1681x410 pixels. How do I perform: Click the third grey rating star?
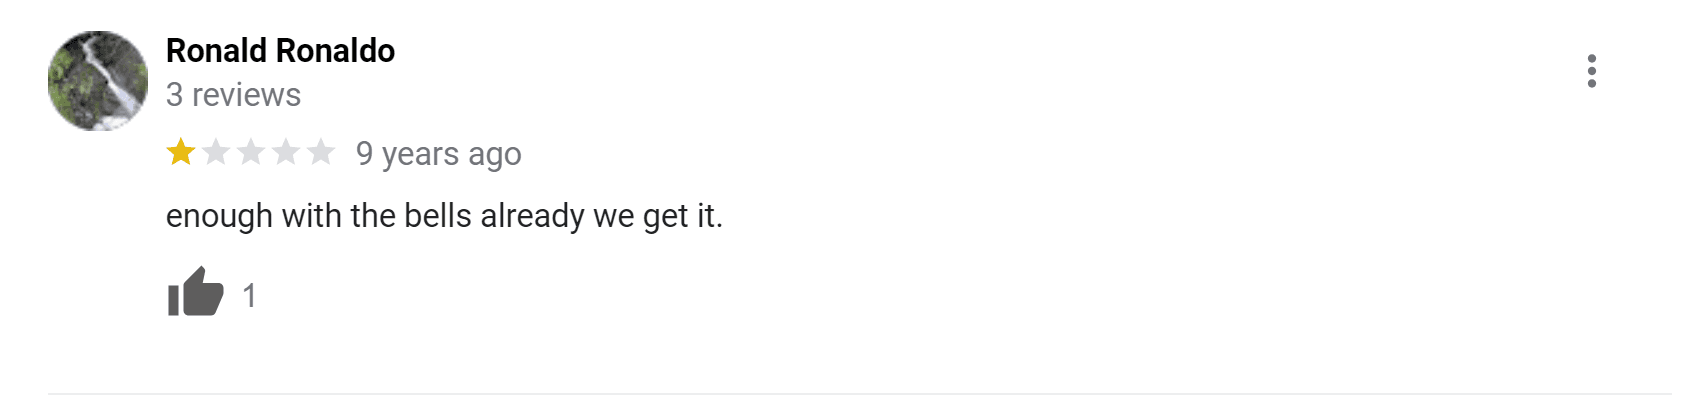pyautogui.click(x=251, y=153)
